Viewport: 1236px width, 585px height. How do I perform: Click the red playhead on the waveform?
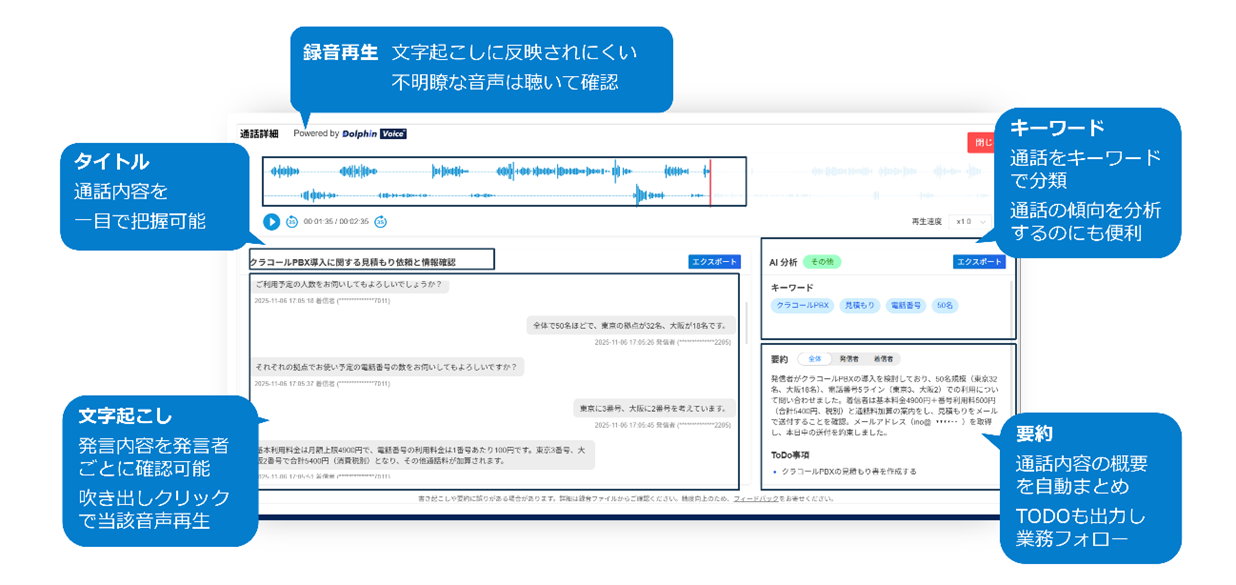pos(710,183)
